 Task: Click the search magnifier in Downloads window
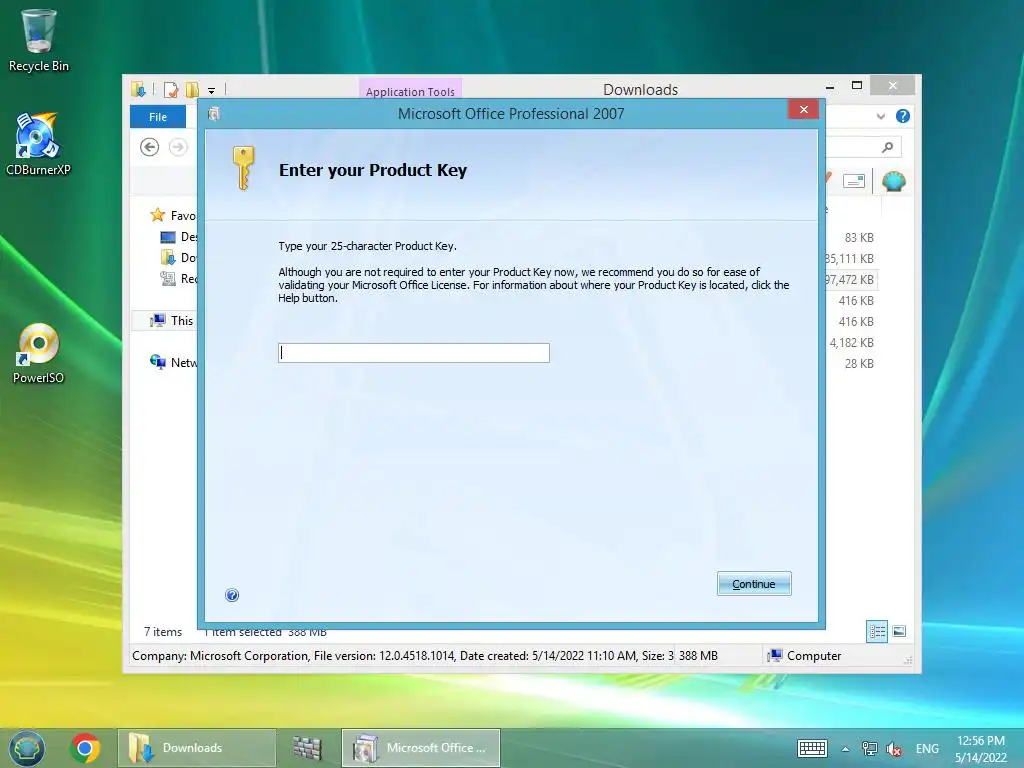[x=887, y=148]
